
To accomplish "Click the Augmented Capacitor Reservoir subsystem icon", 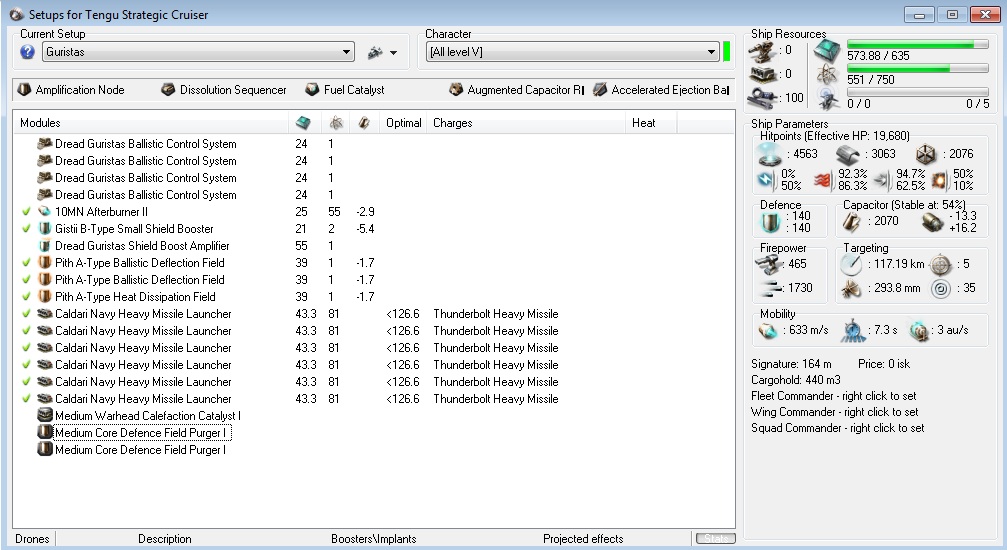I will click(457, 90).
